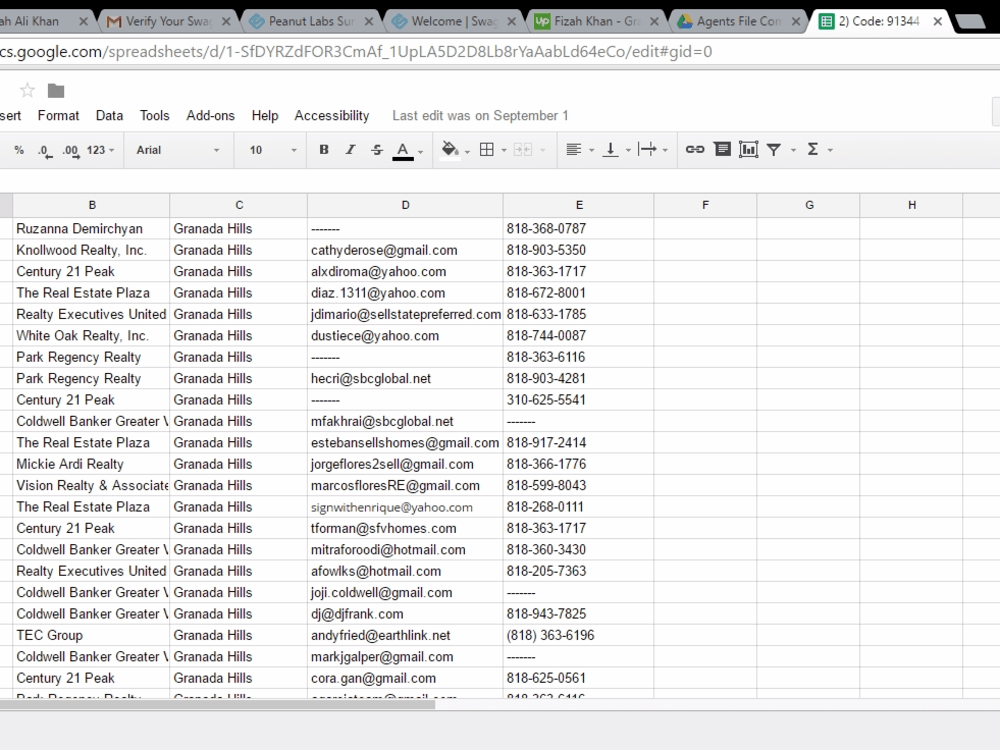Open vertical align options
Image resolution: width=1000 pixels, height=750 pixels.
[x=610, y=150]
